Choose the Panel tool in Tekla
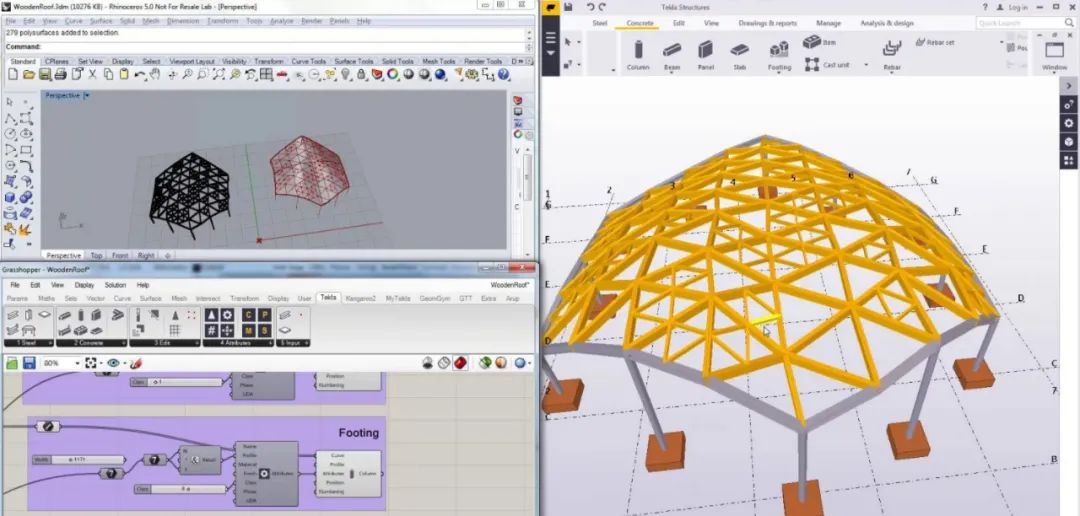Screen dimensions: 1080x516 [x=705, y=52]
